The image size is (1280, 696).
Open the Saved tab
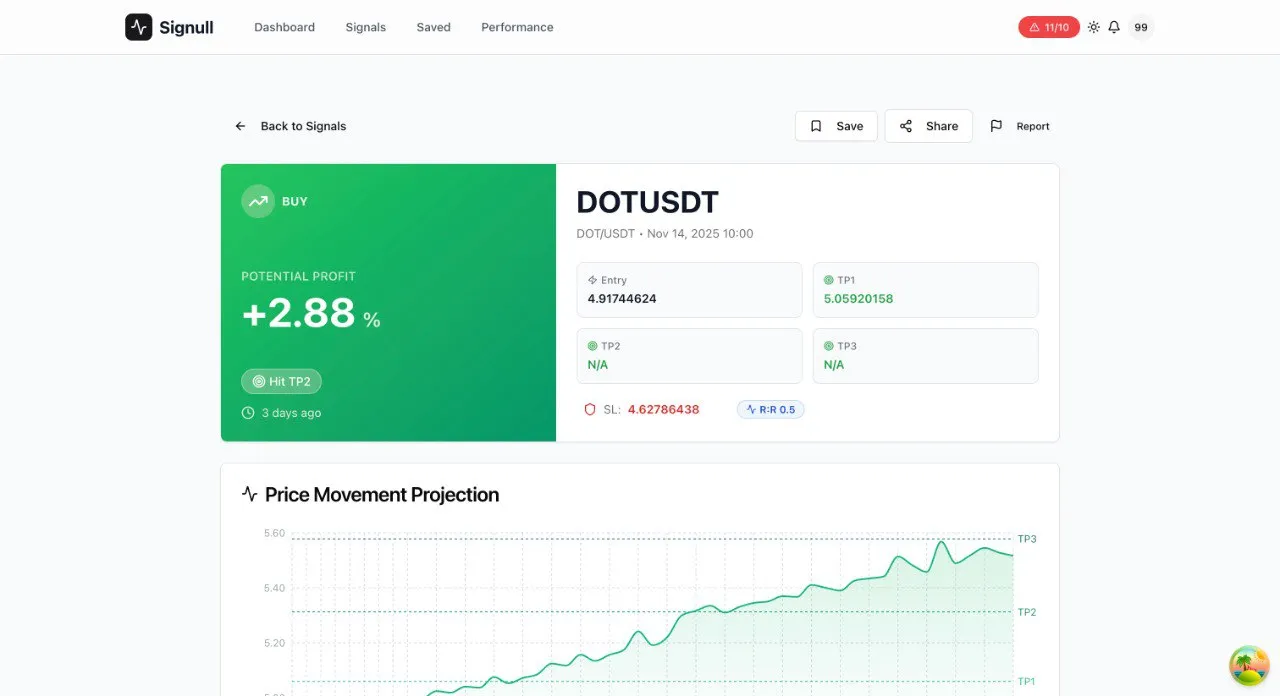[x=433, y=27]
